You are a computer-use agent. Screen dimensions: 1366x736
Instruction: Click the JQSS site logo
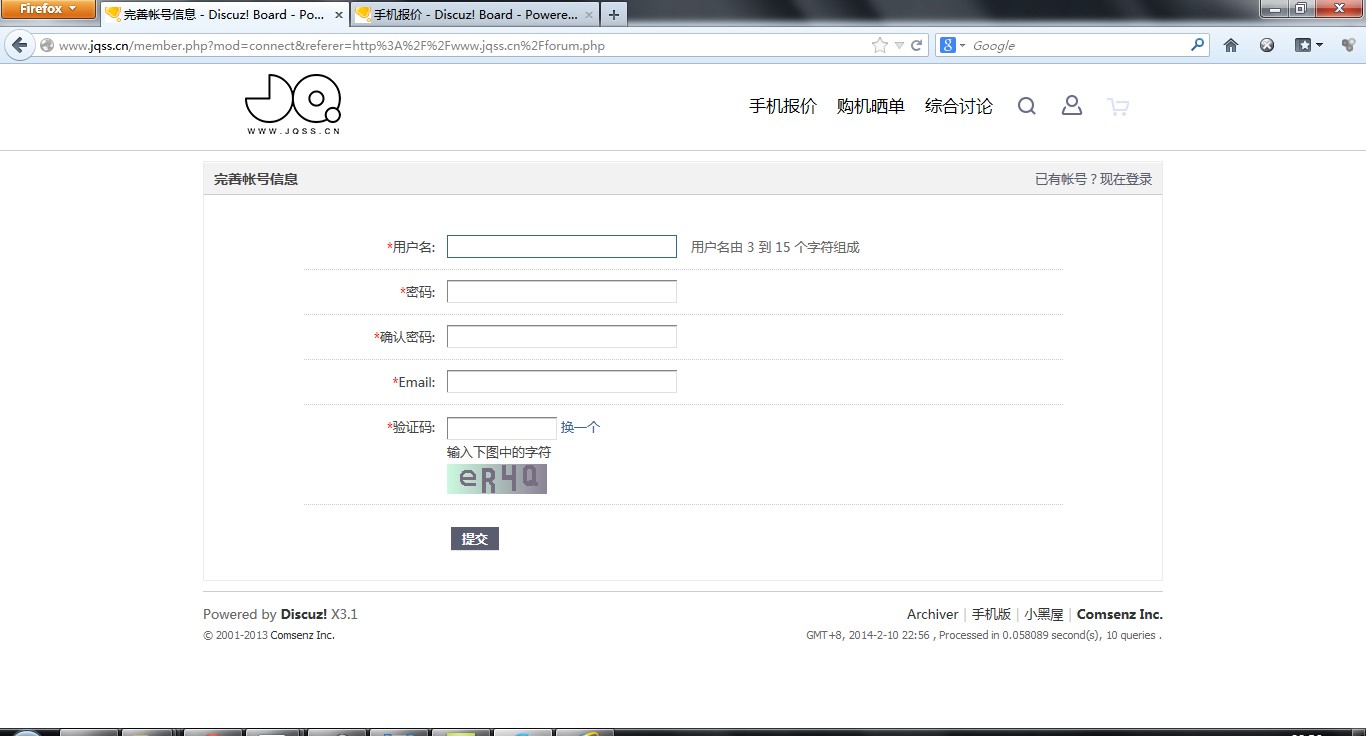point(293,104)
